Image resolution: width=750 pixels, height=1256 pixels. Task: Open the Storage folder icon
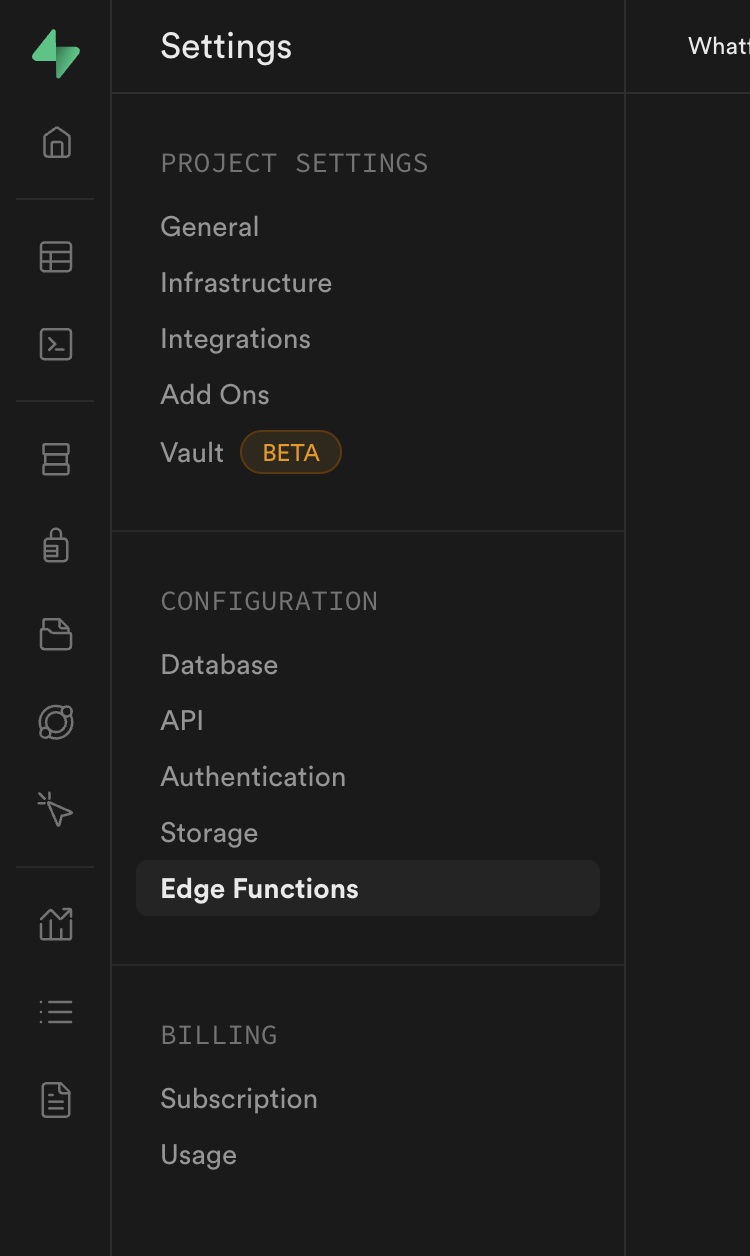tap(56, 634)
